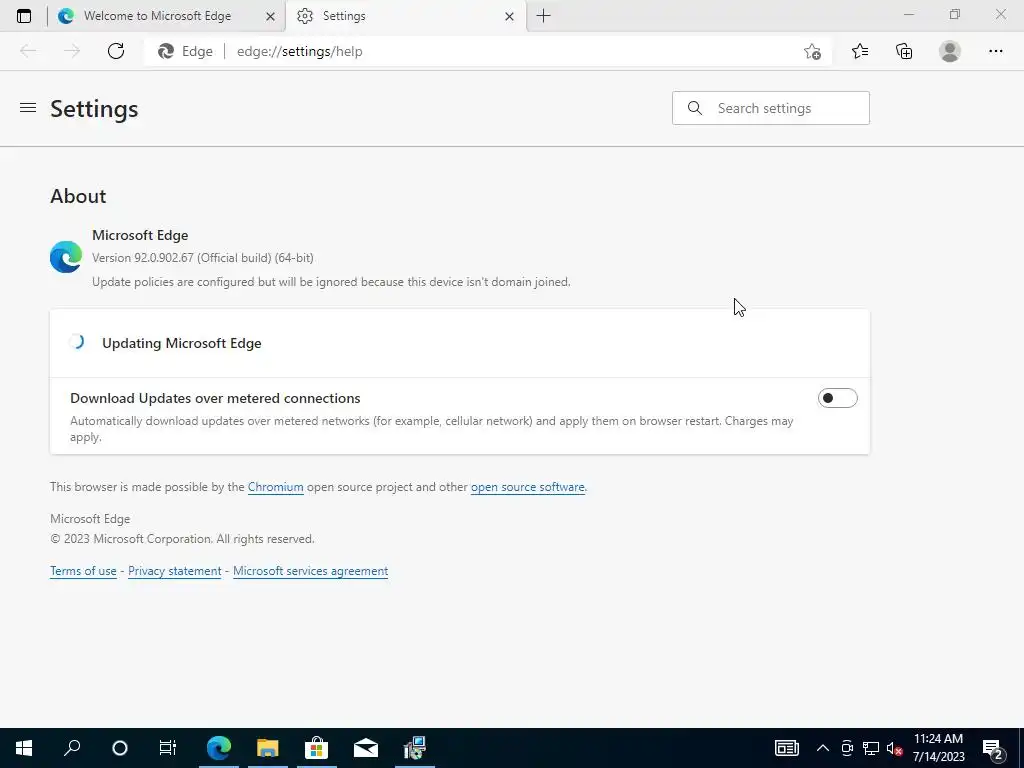Open the open source software link
This screenshot has width=1024, height=768.
pyautogui.click(x=528, y=487)
